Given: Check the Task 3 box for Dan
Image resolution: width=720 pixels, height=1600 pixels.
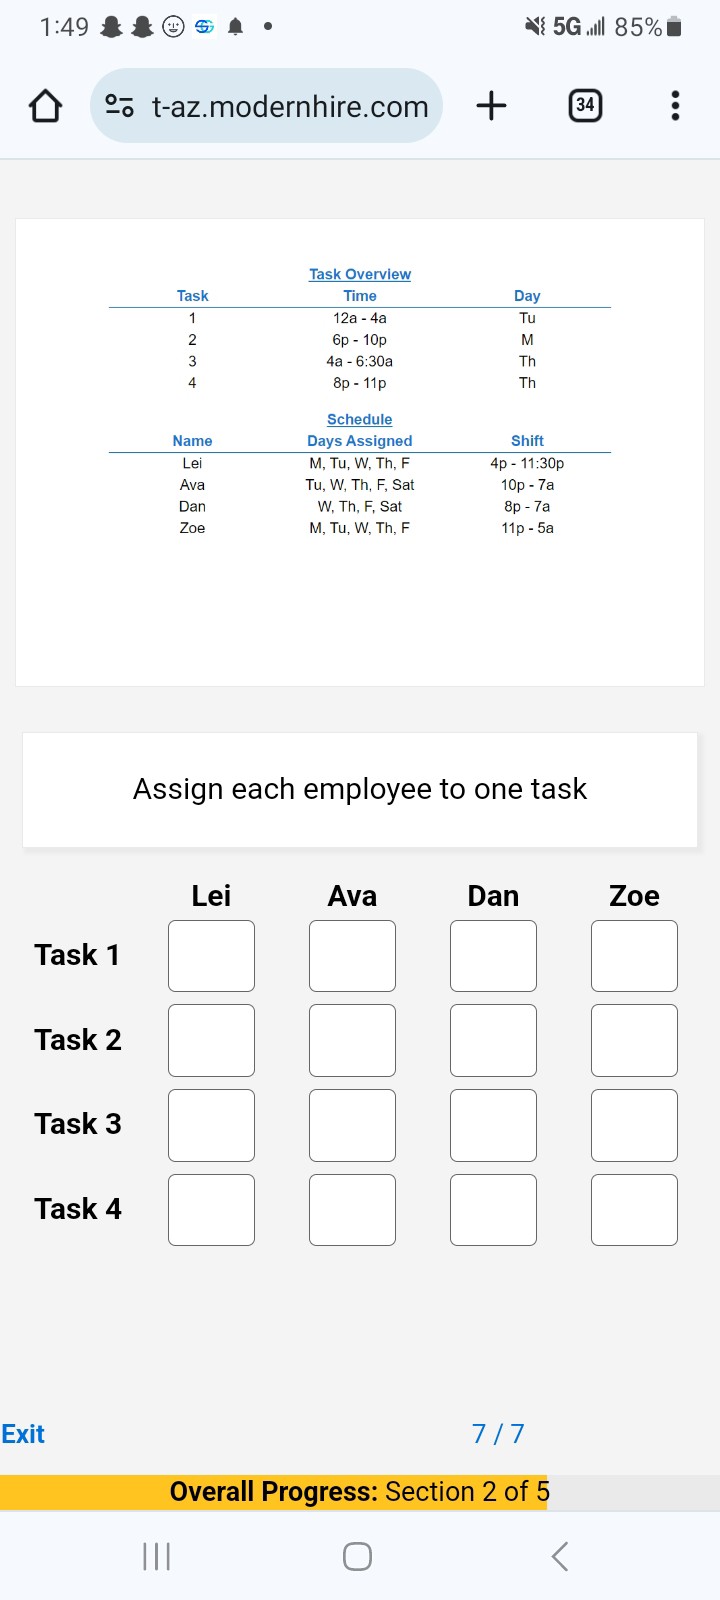Looking at the screenshot, I should point(493,1125).
